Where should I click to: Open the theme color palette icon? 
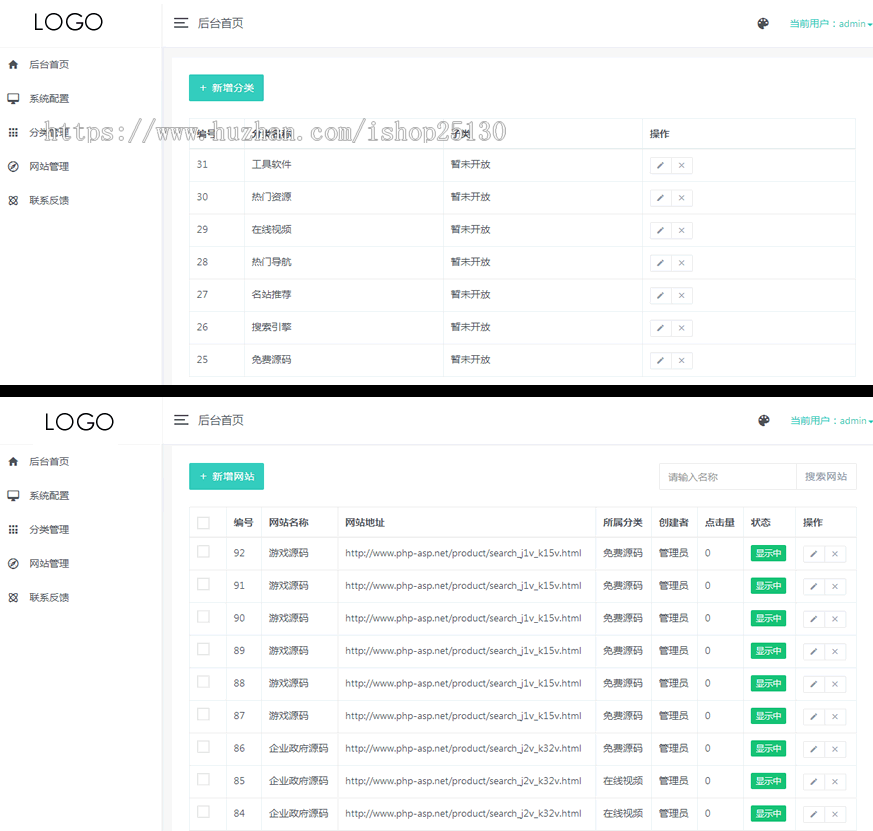(763, 22)
